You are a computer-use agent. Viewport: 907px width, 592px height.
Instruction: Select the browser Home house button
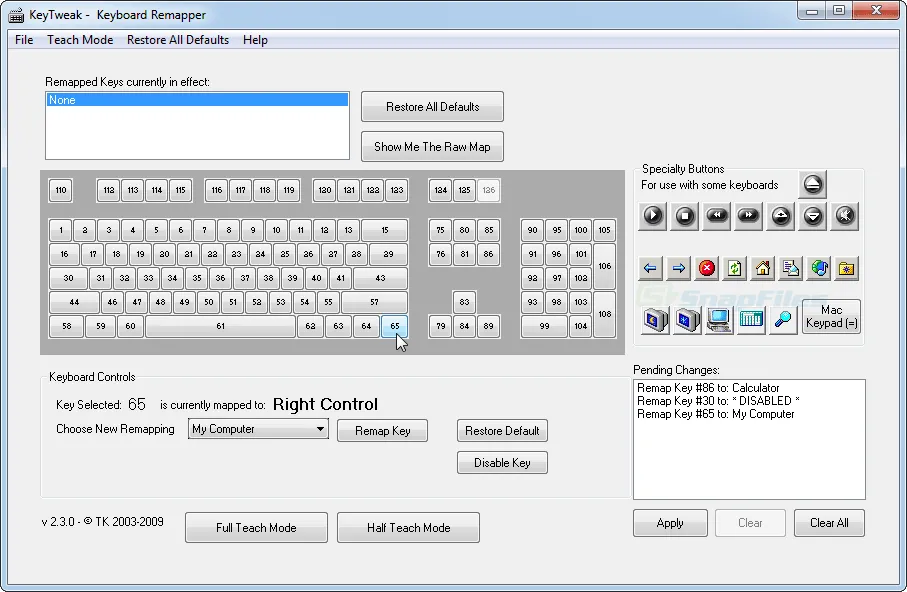pos(763,269)
